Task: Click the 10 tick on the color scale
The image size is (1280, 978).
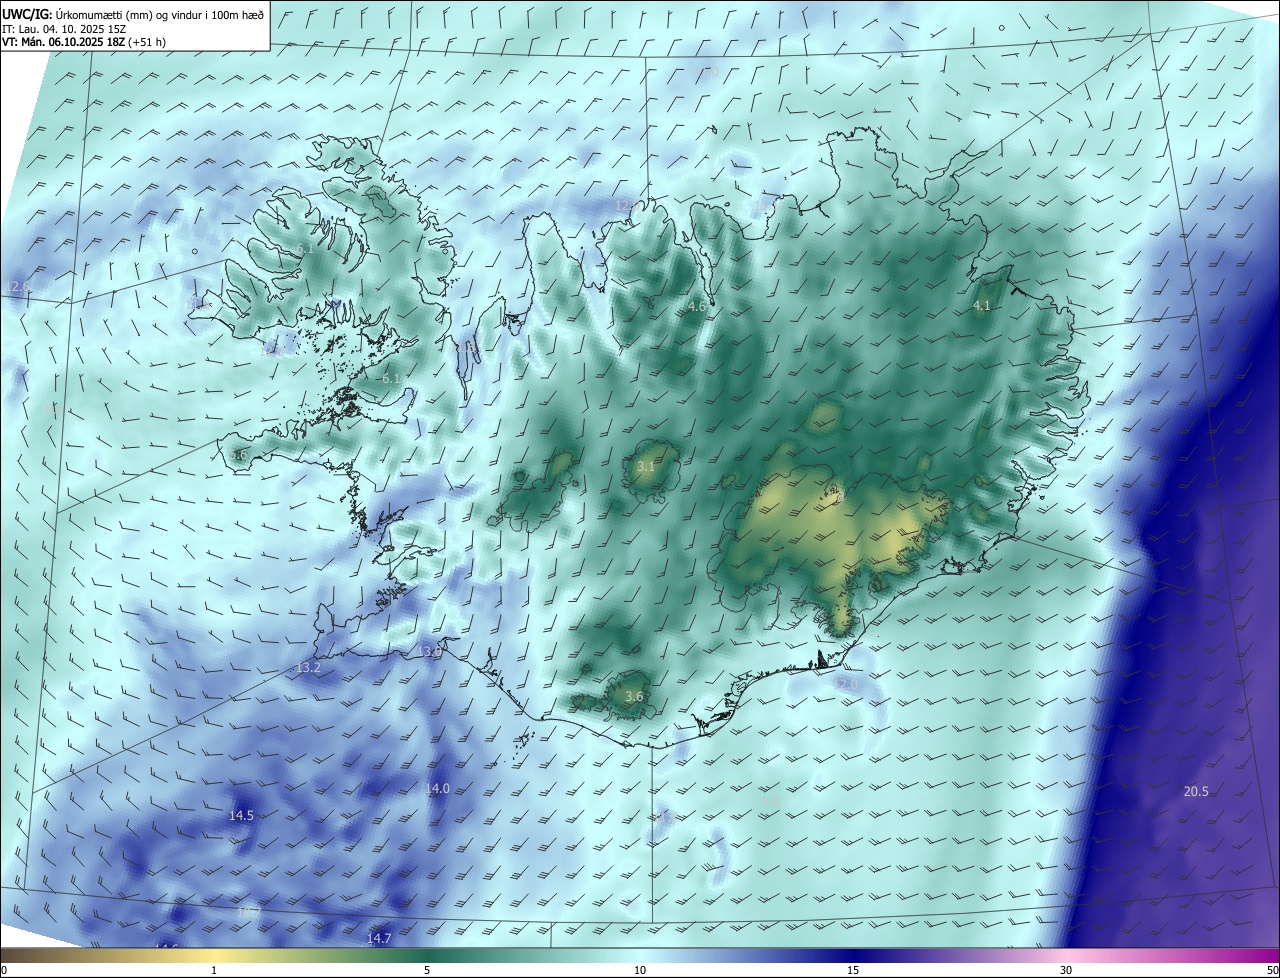Action: 640,970
